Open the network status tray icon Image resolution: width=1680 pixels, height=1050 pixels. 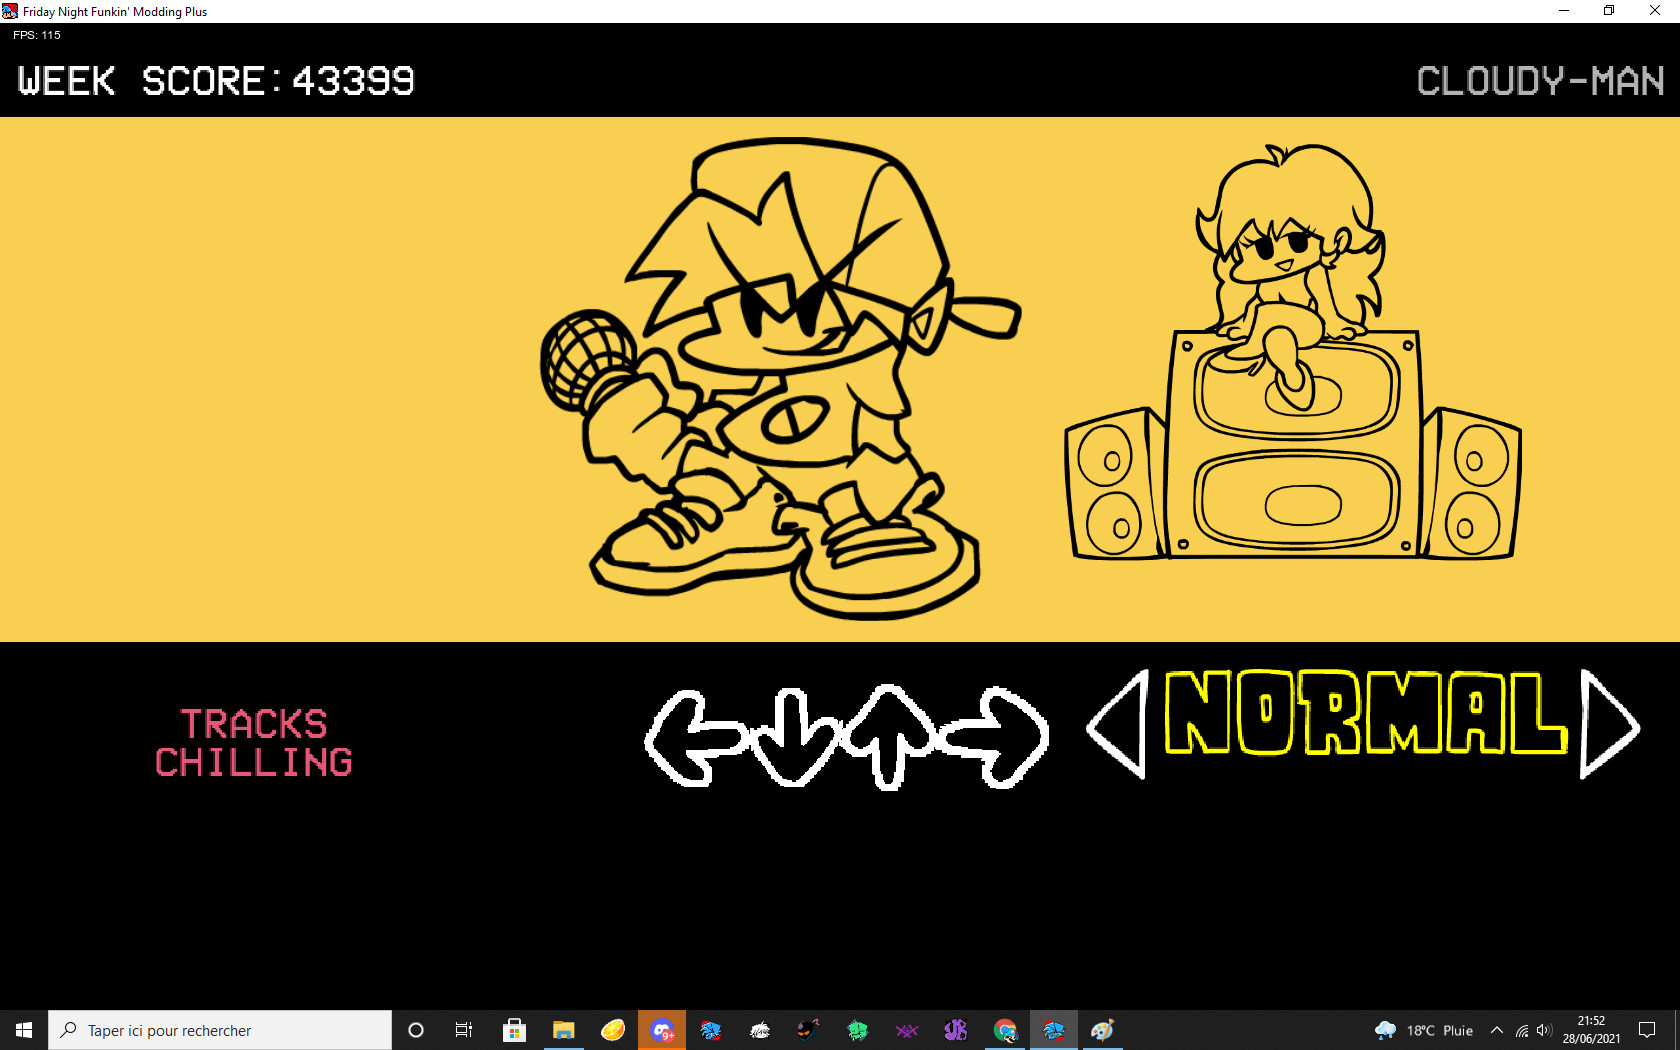tap(1522, 1030)
